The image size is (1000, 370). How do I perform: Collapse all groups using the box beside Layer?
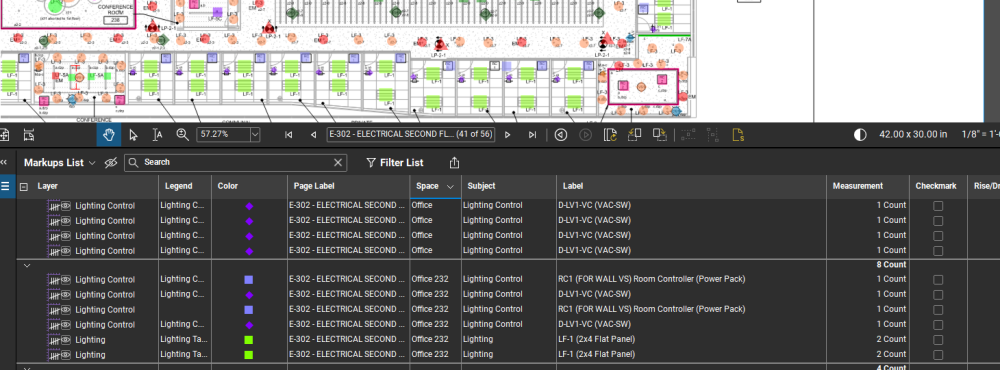point(24,187)
